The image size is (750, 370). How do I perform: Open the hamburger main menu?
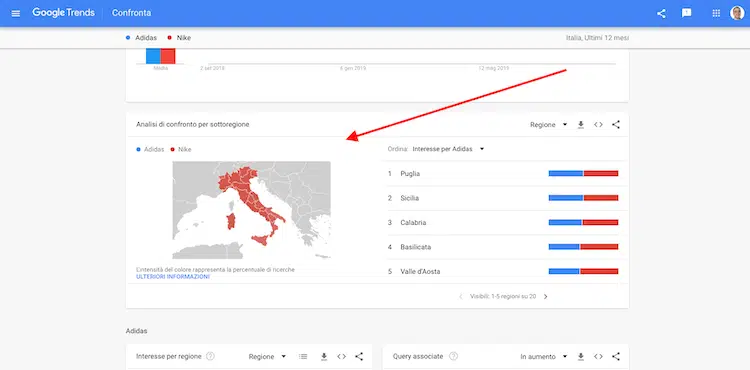click(x=16, y=13)
